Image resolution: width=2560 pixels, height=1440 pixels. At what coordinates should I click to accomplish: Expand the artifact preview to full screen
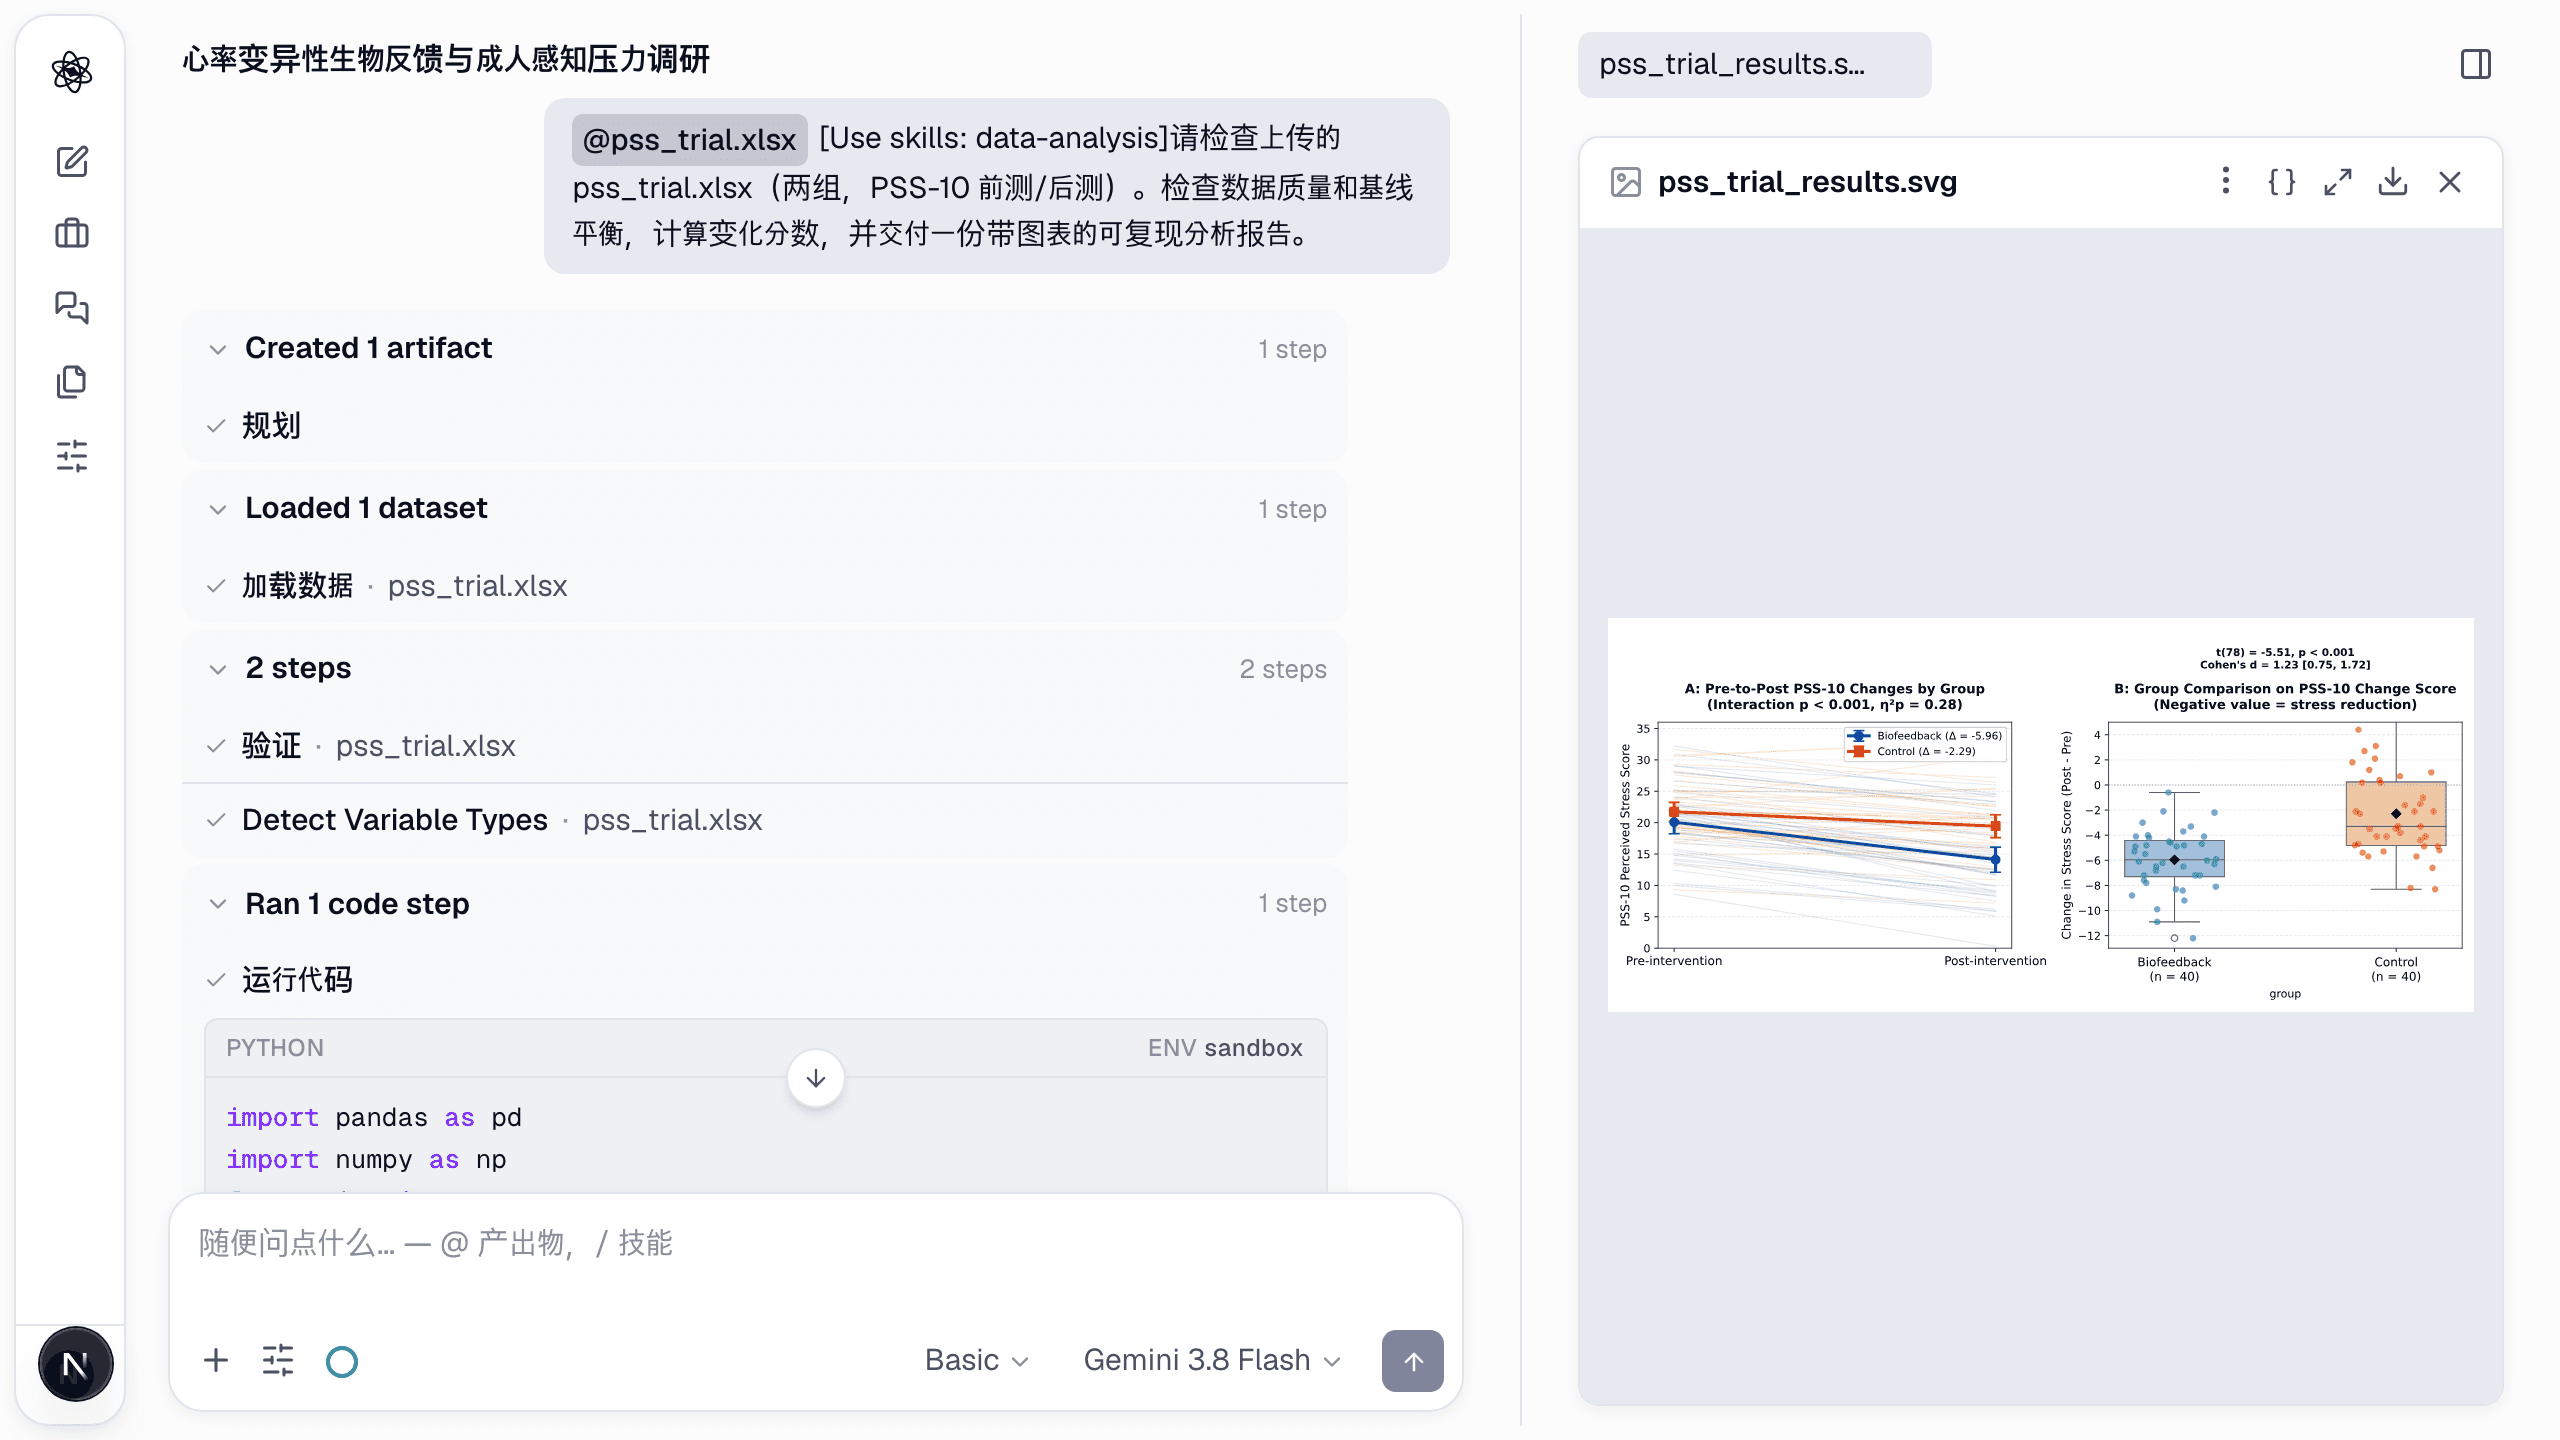coord(2338,182)
